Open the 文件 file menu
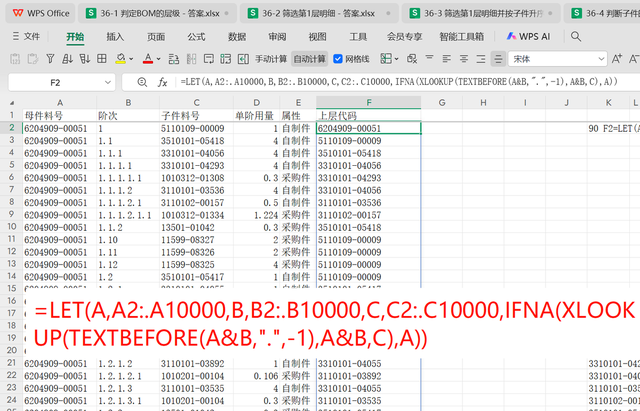 click(27, 36)
